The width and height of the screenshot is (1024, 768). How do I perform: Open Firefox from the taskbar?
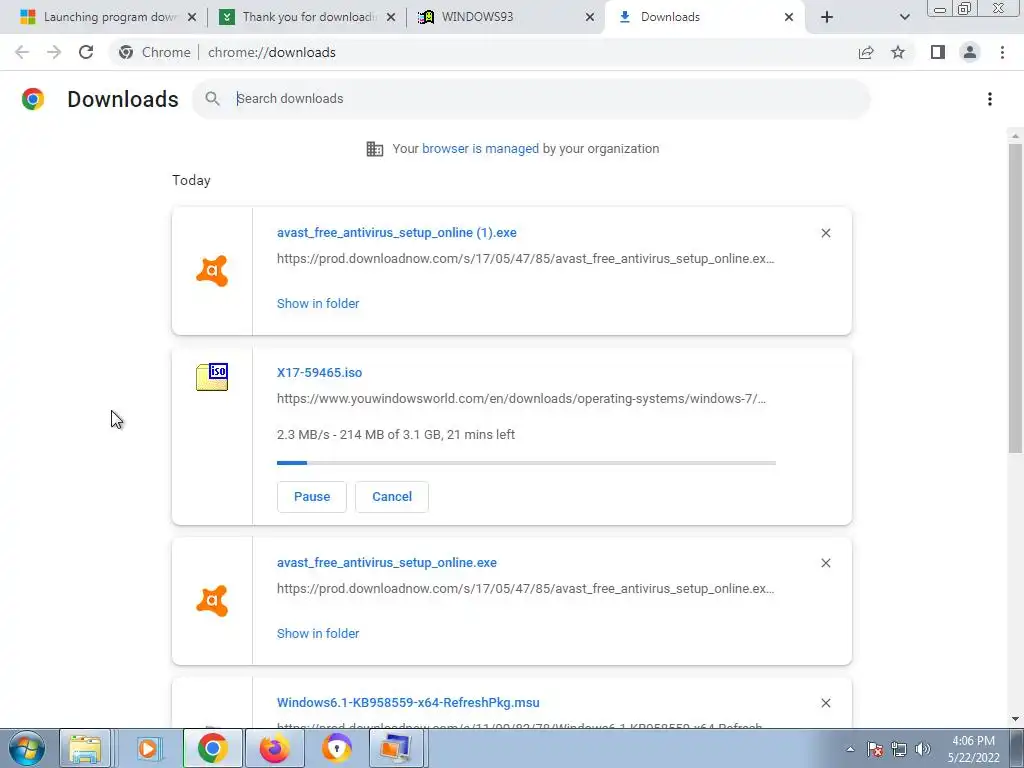274,748
